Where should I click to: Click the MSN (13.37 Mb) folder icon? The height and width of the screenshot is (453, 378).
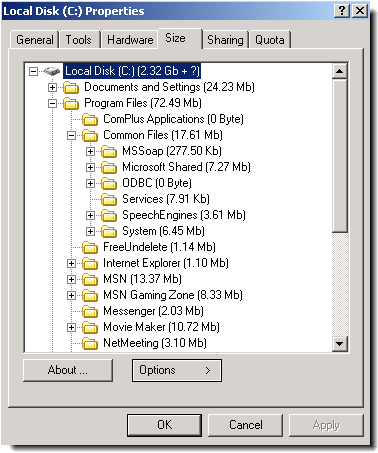pos(90,280)
